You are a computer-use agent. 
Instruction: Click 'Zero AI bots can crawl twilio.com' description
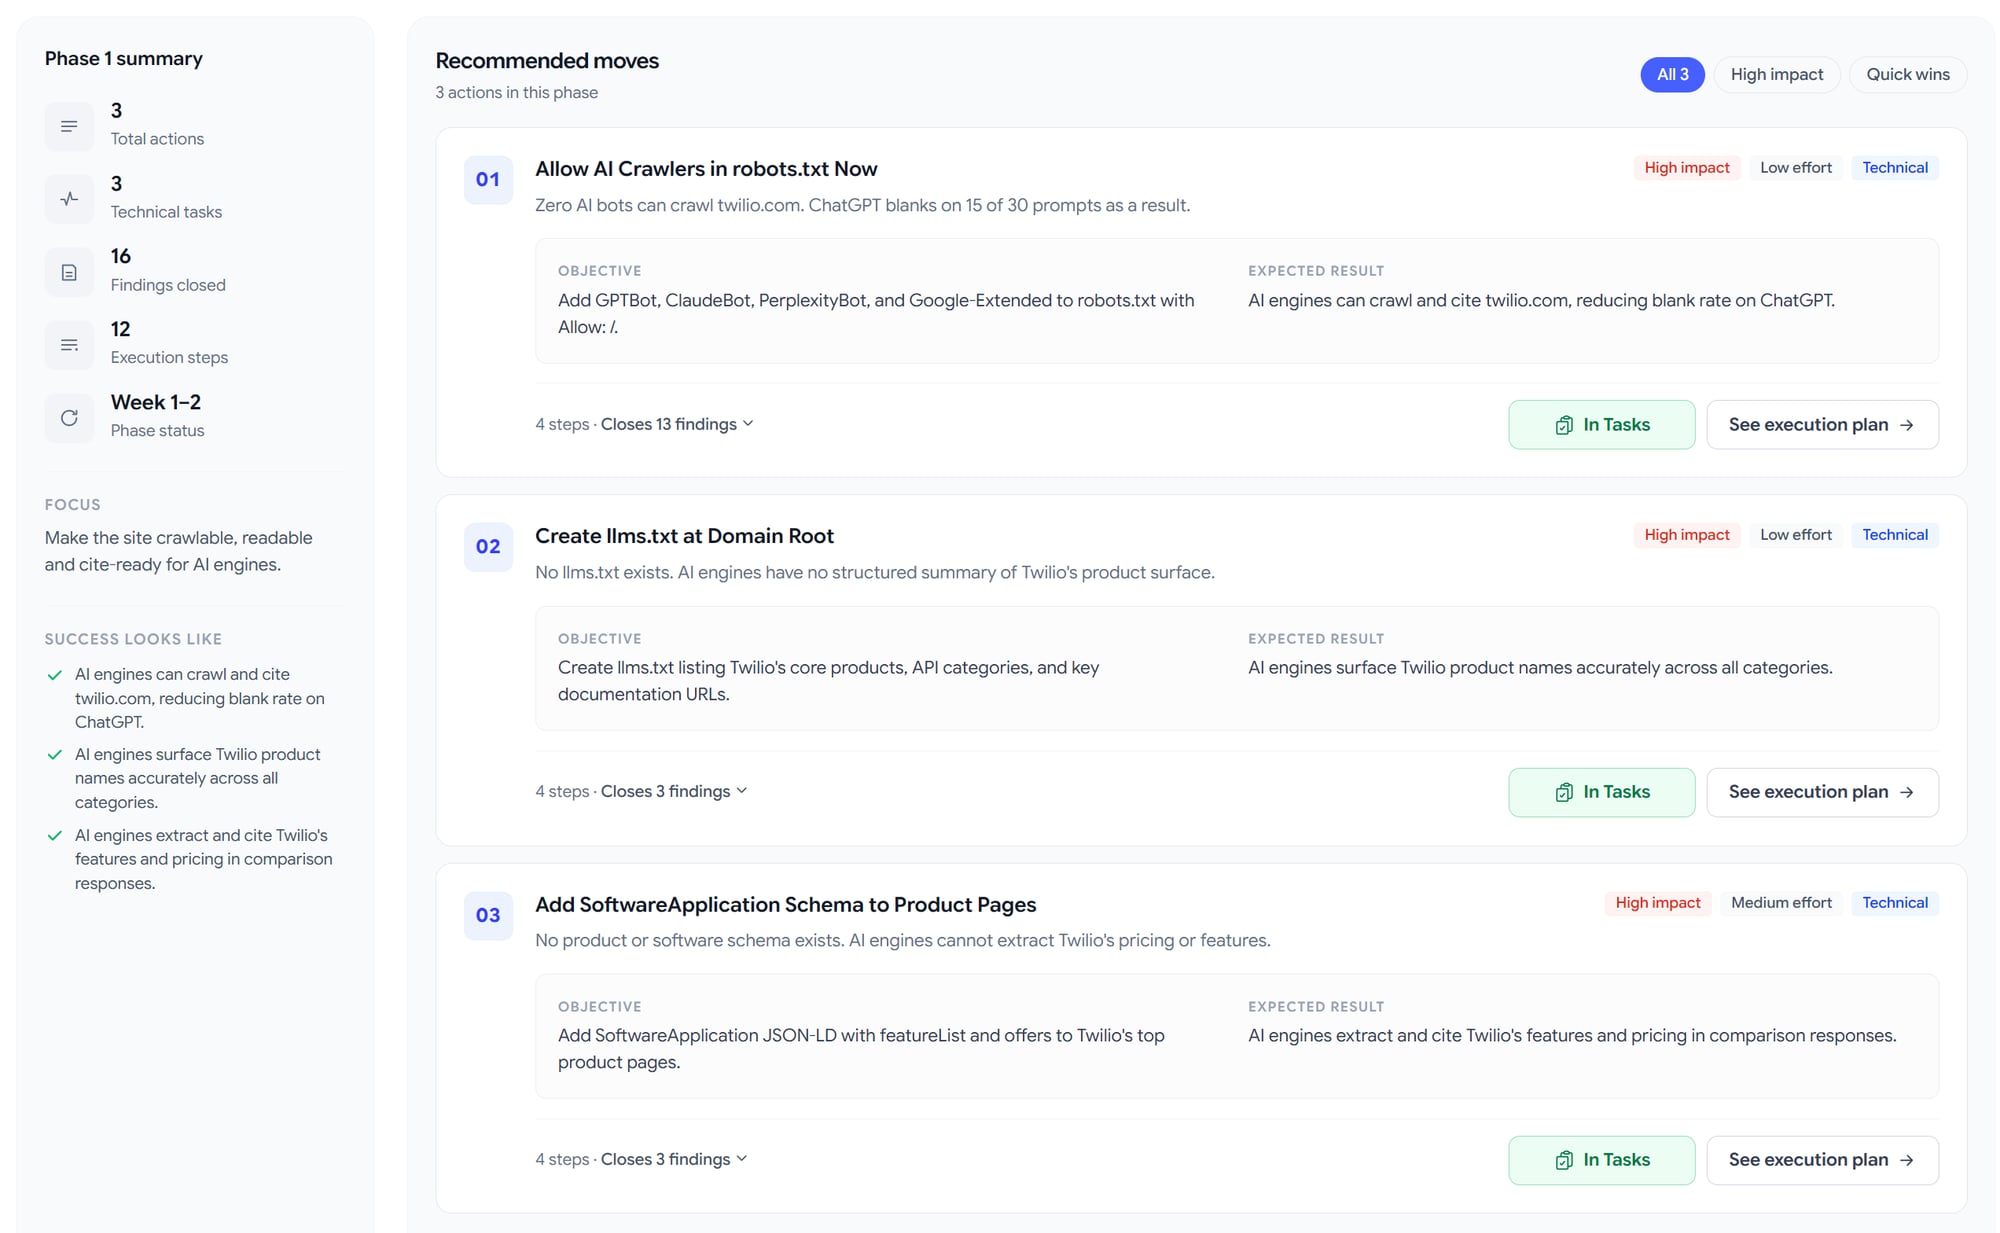[862, 206]
